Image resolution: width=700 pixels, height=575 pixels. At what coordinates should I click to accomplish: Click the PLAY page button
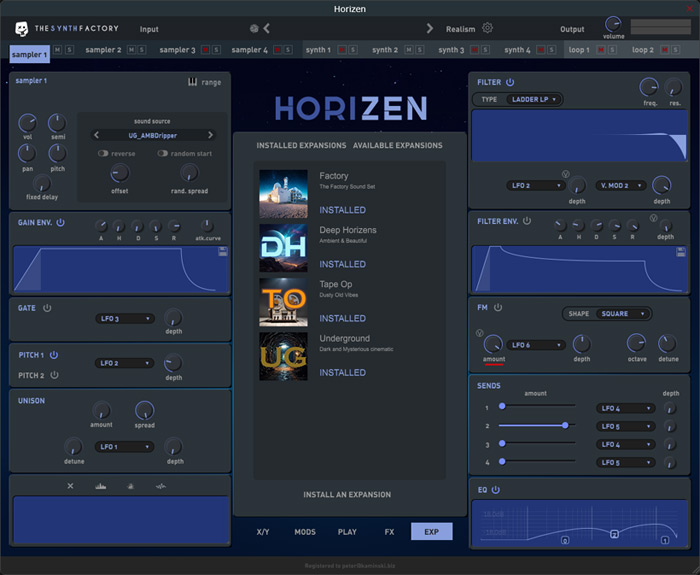coord(347,532)
